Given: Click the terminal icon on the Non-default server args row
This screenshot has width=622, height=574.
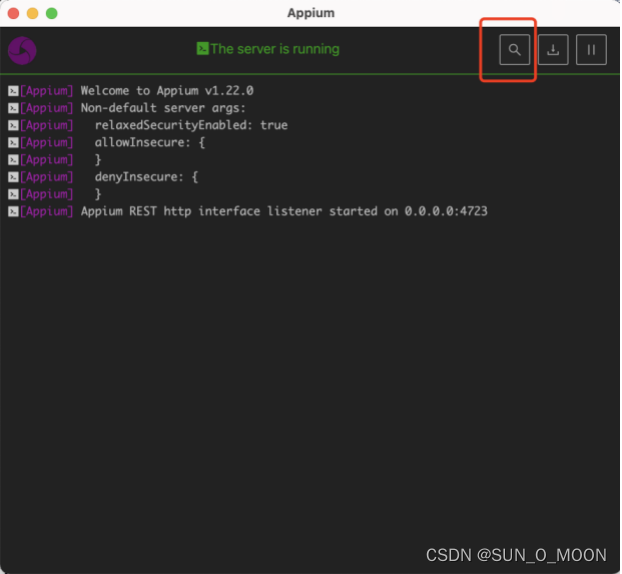Looking at the screenshot, I should coord(13,108).
